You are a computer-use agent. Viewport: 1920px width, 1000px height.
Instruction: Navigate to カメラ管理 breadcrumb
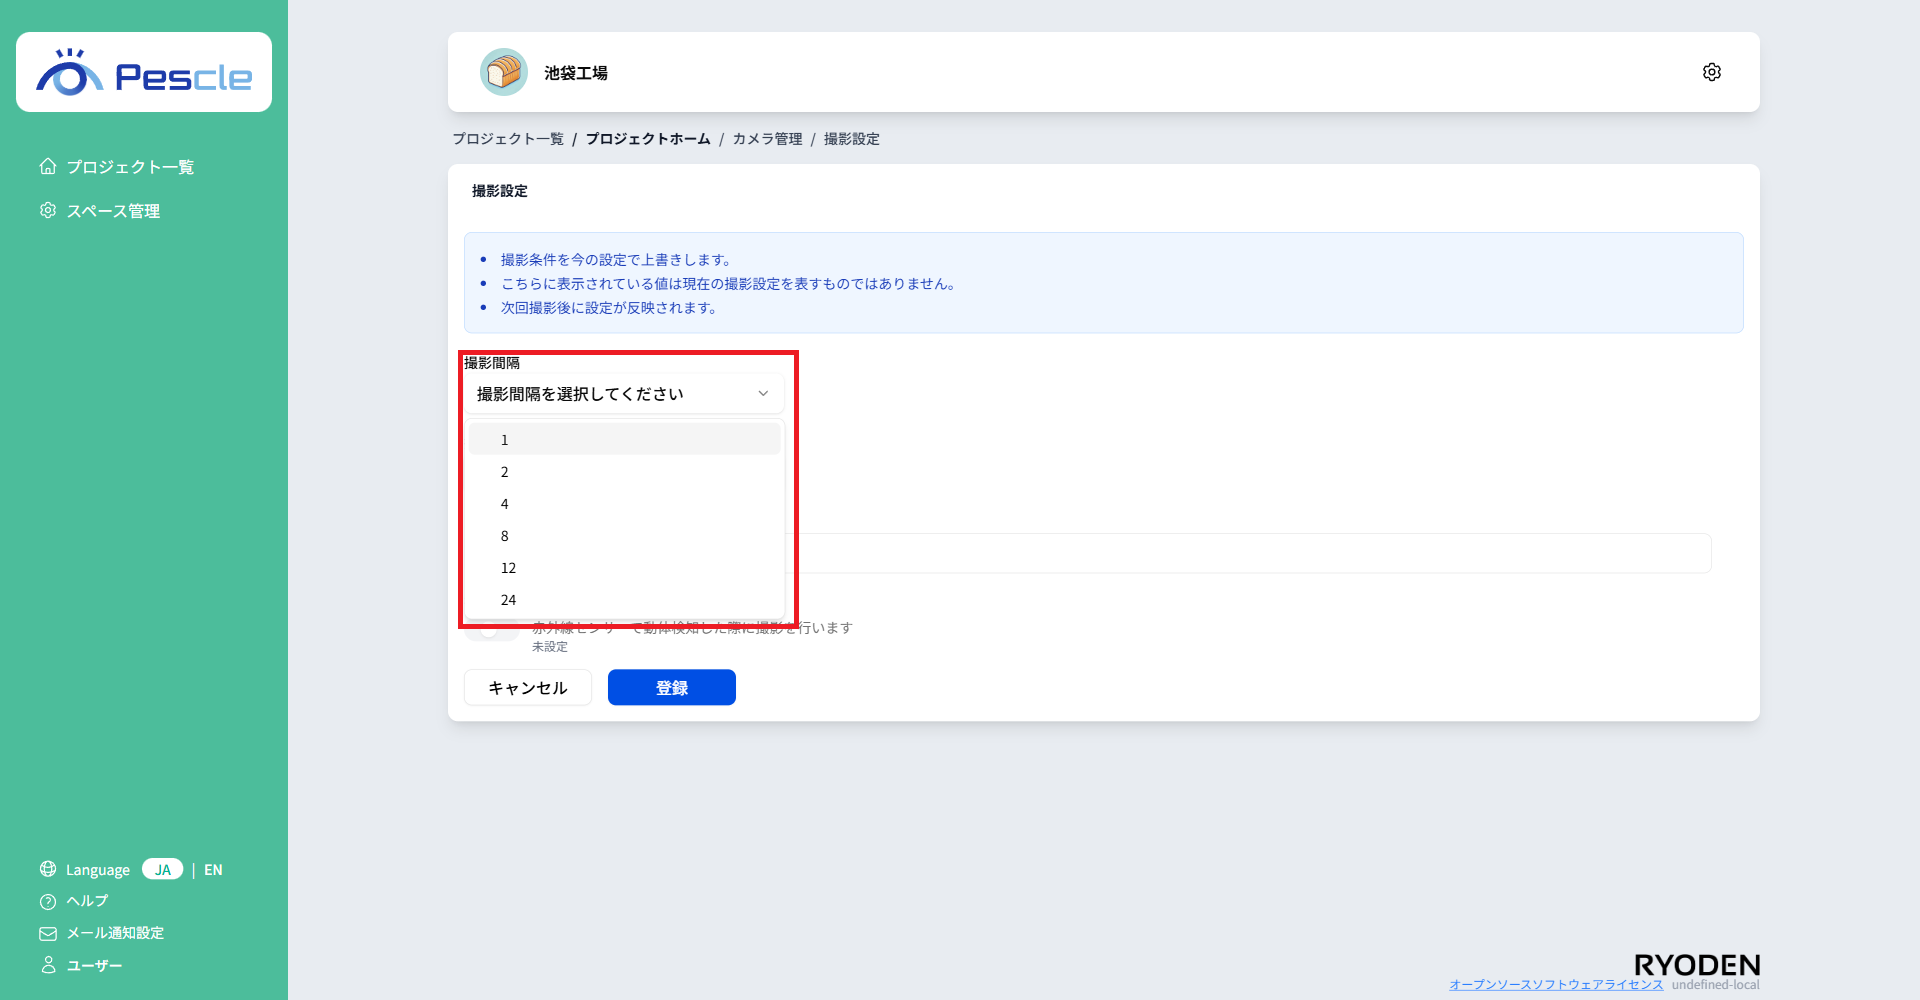767,139
